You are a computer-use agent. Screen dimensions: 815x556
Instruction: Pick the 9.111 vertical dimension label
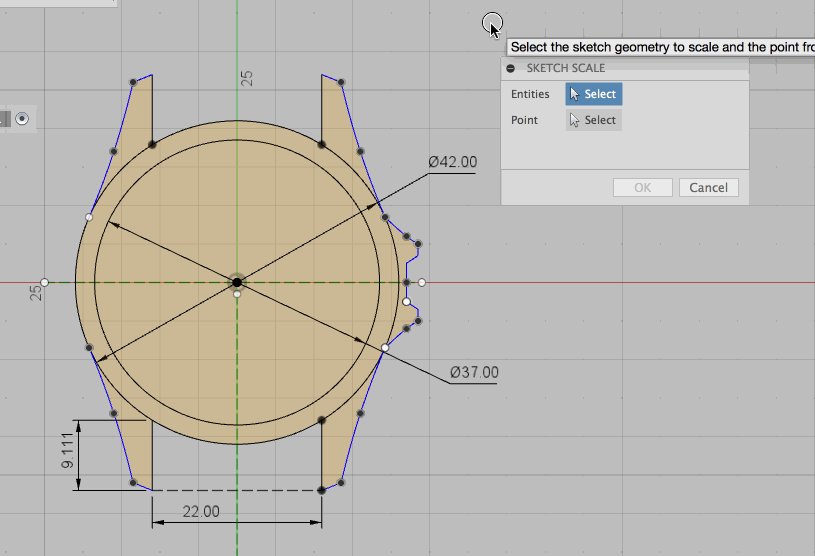point(67,452)
